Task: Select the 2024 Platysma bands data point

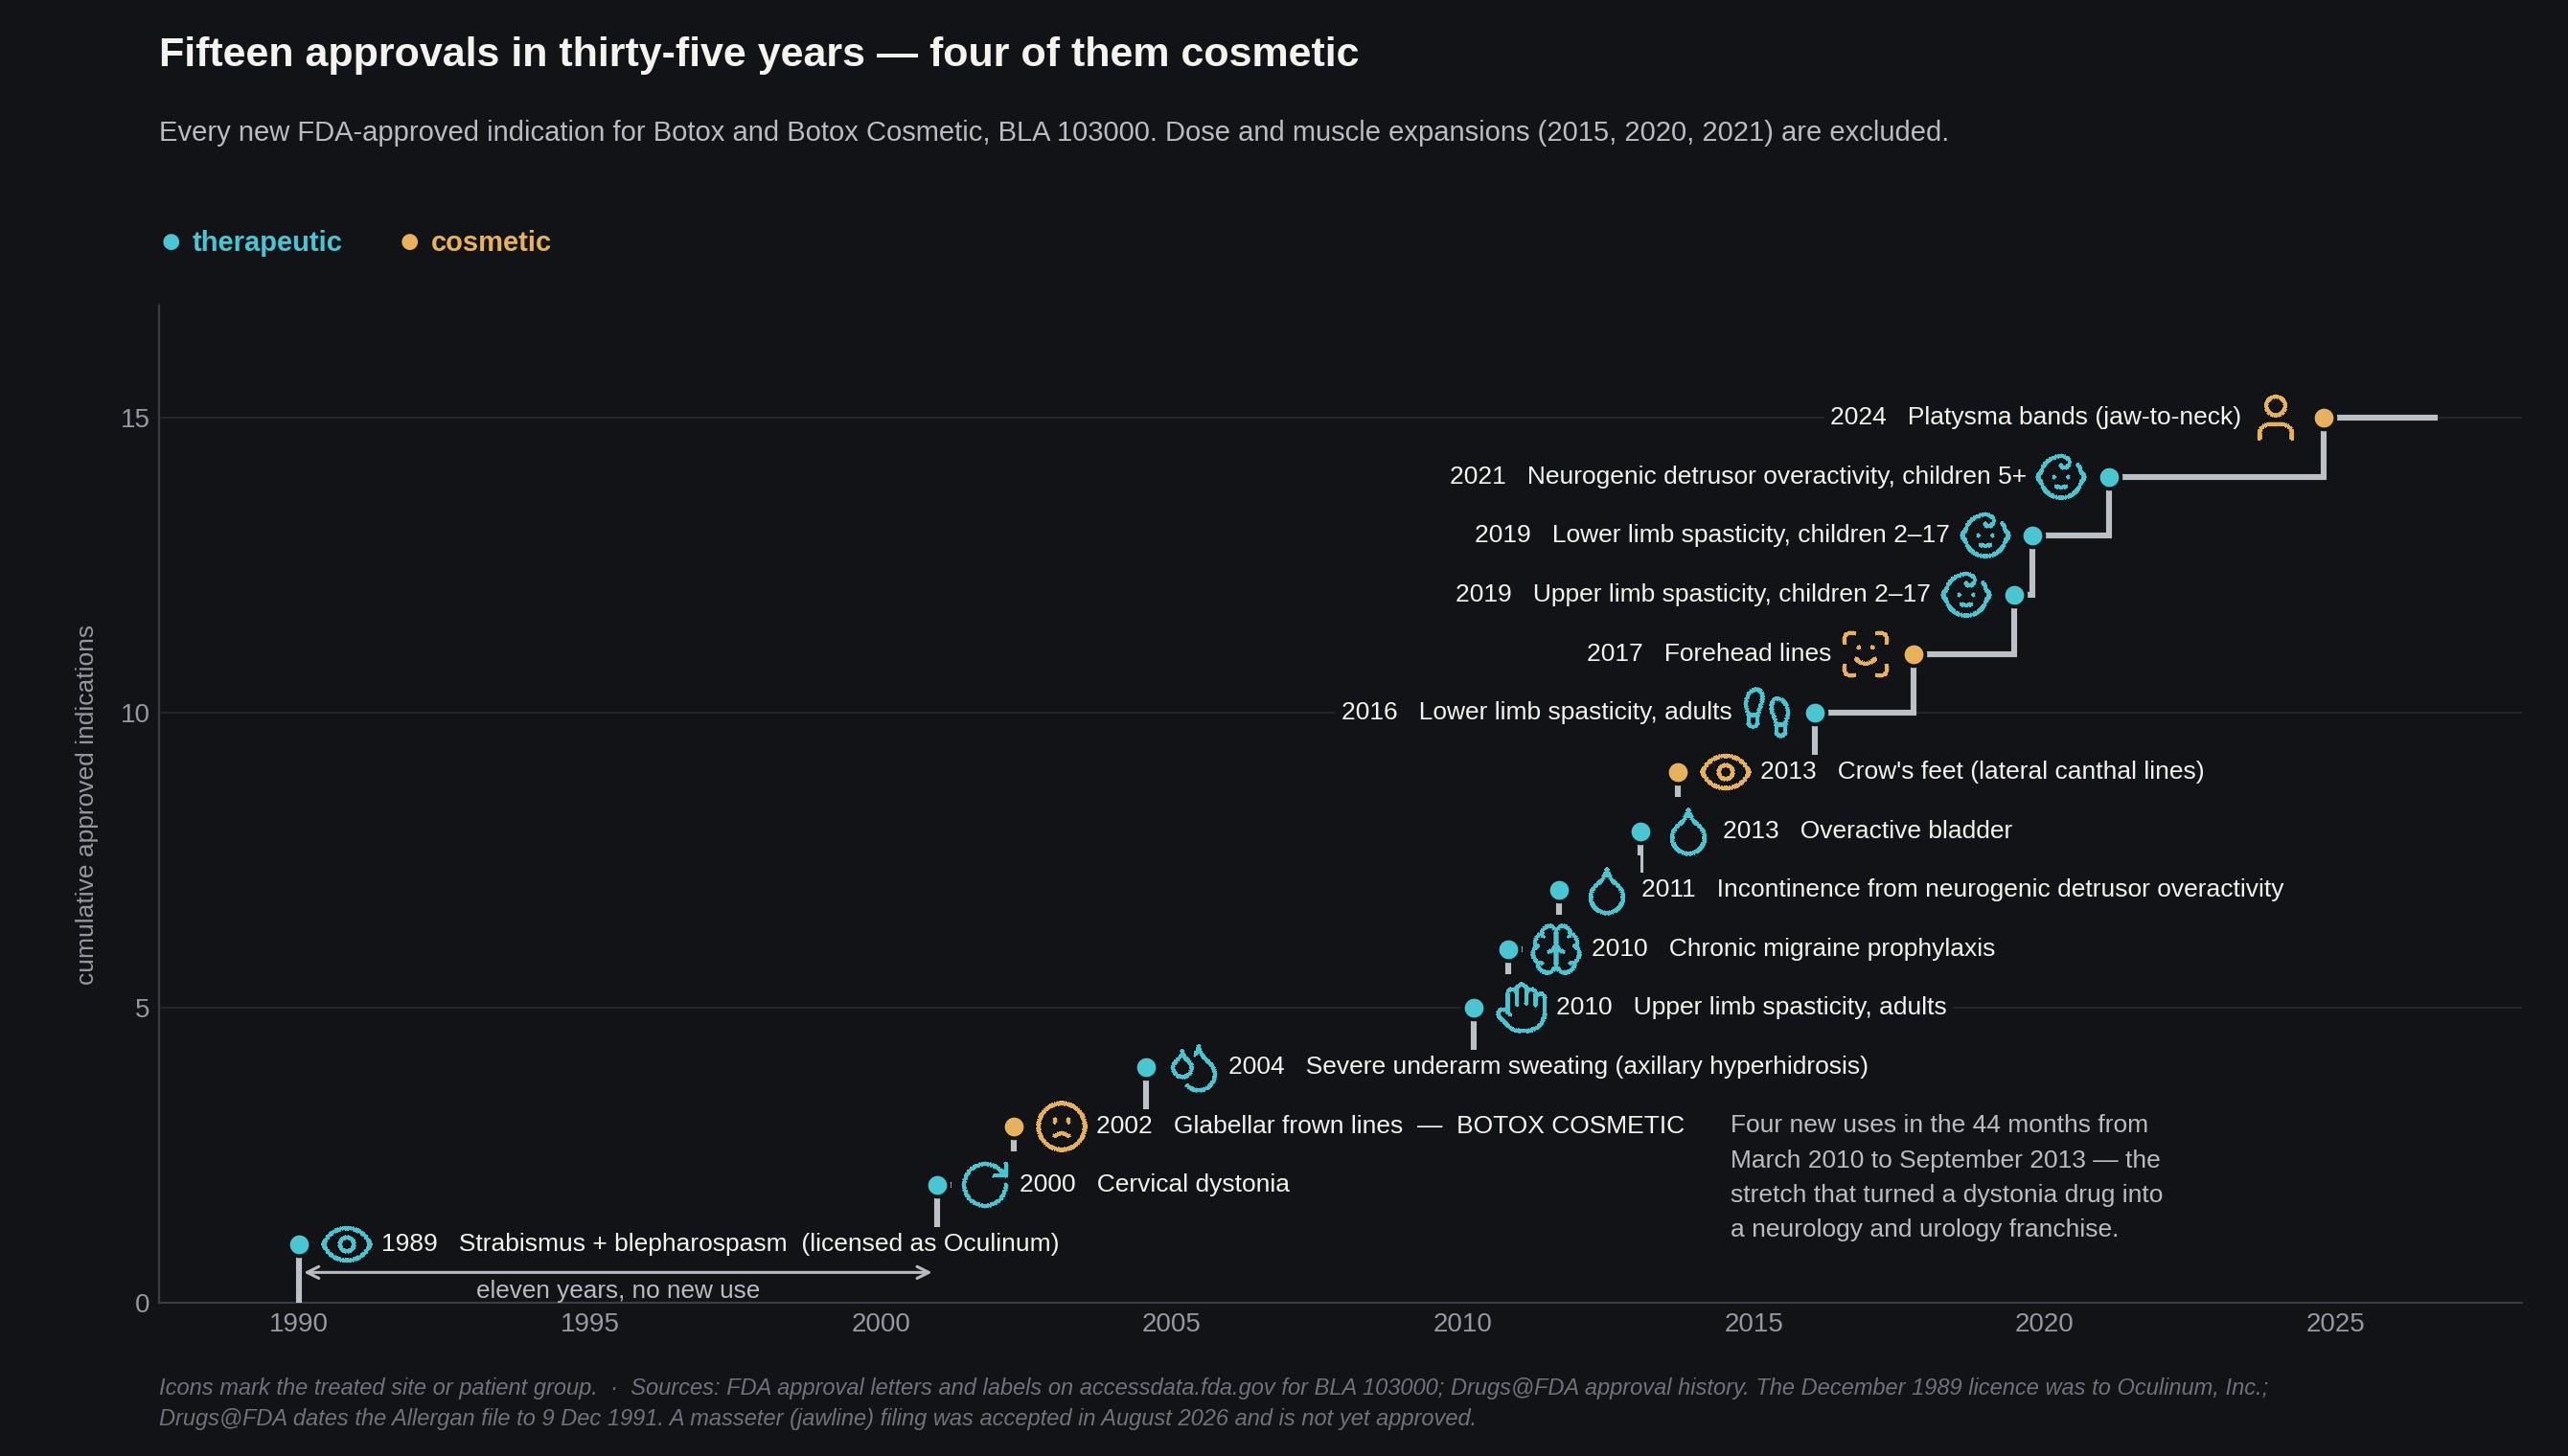Action: [x=2324, y=418]
